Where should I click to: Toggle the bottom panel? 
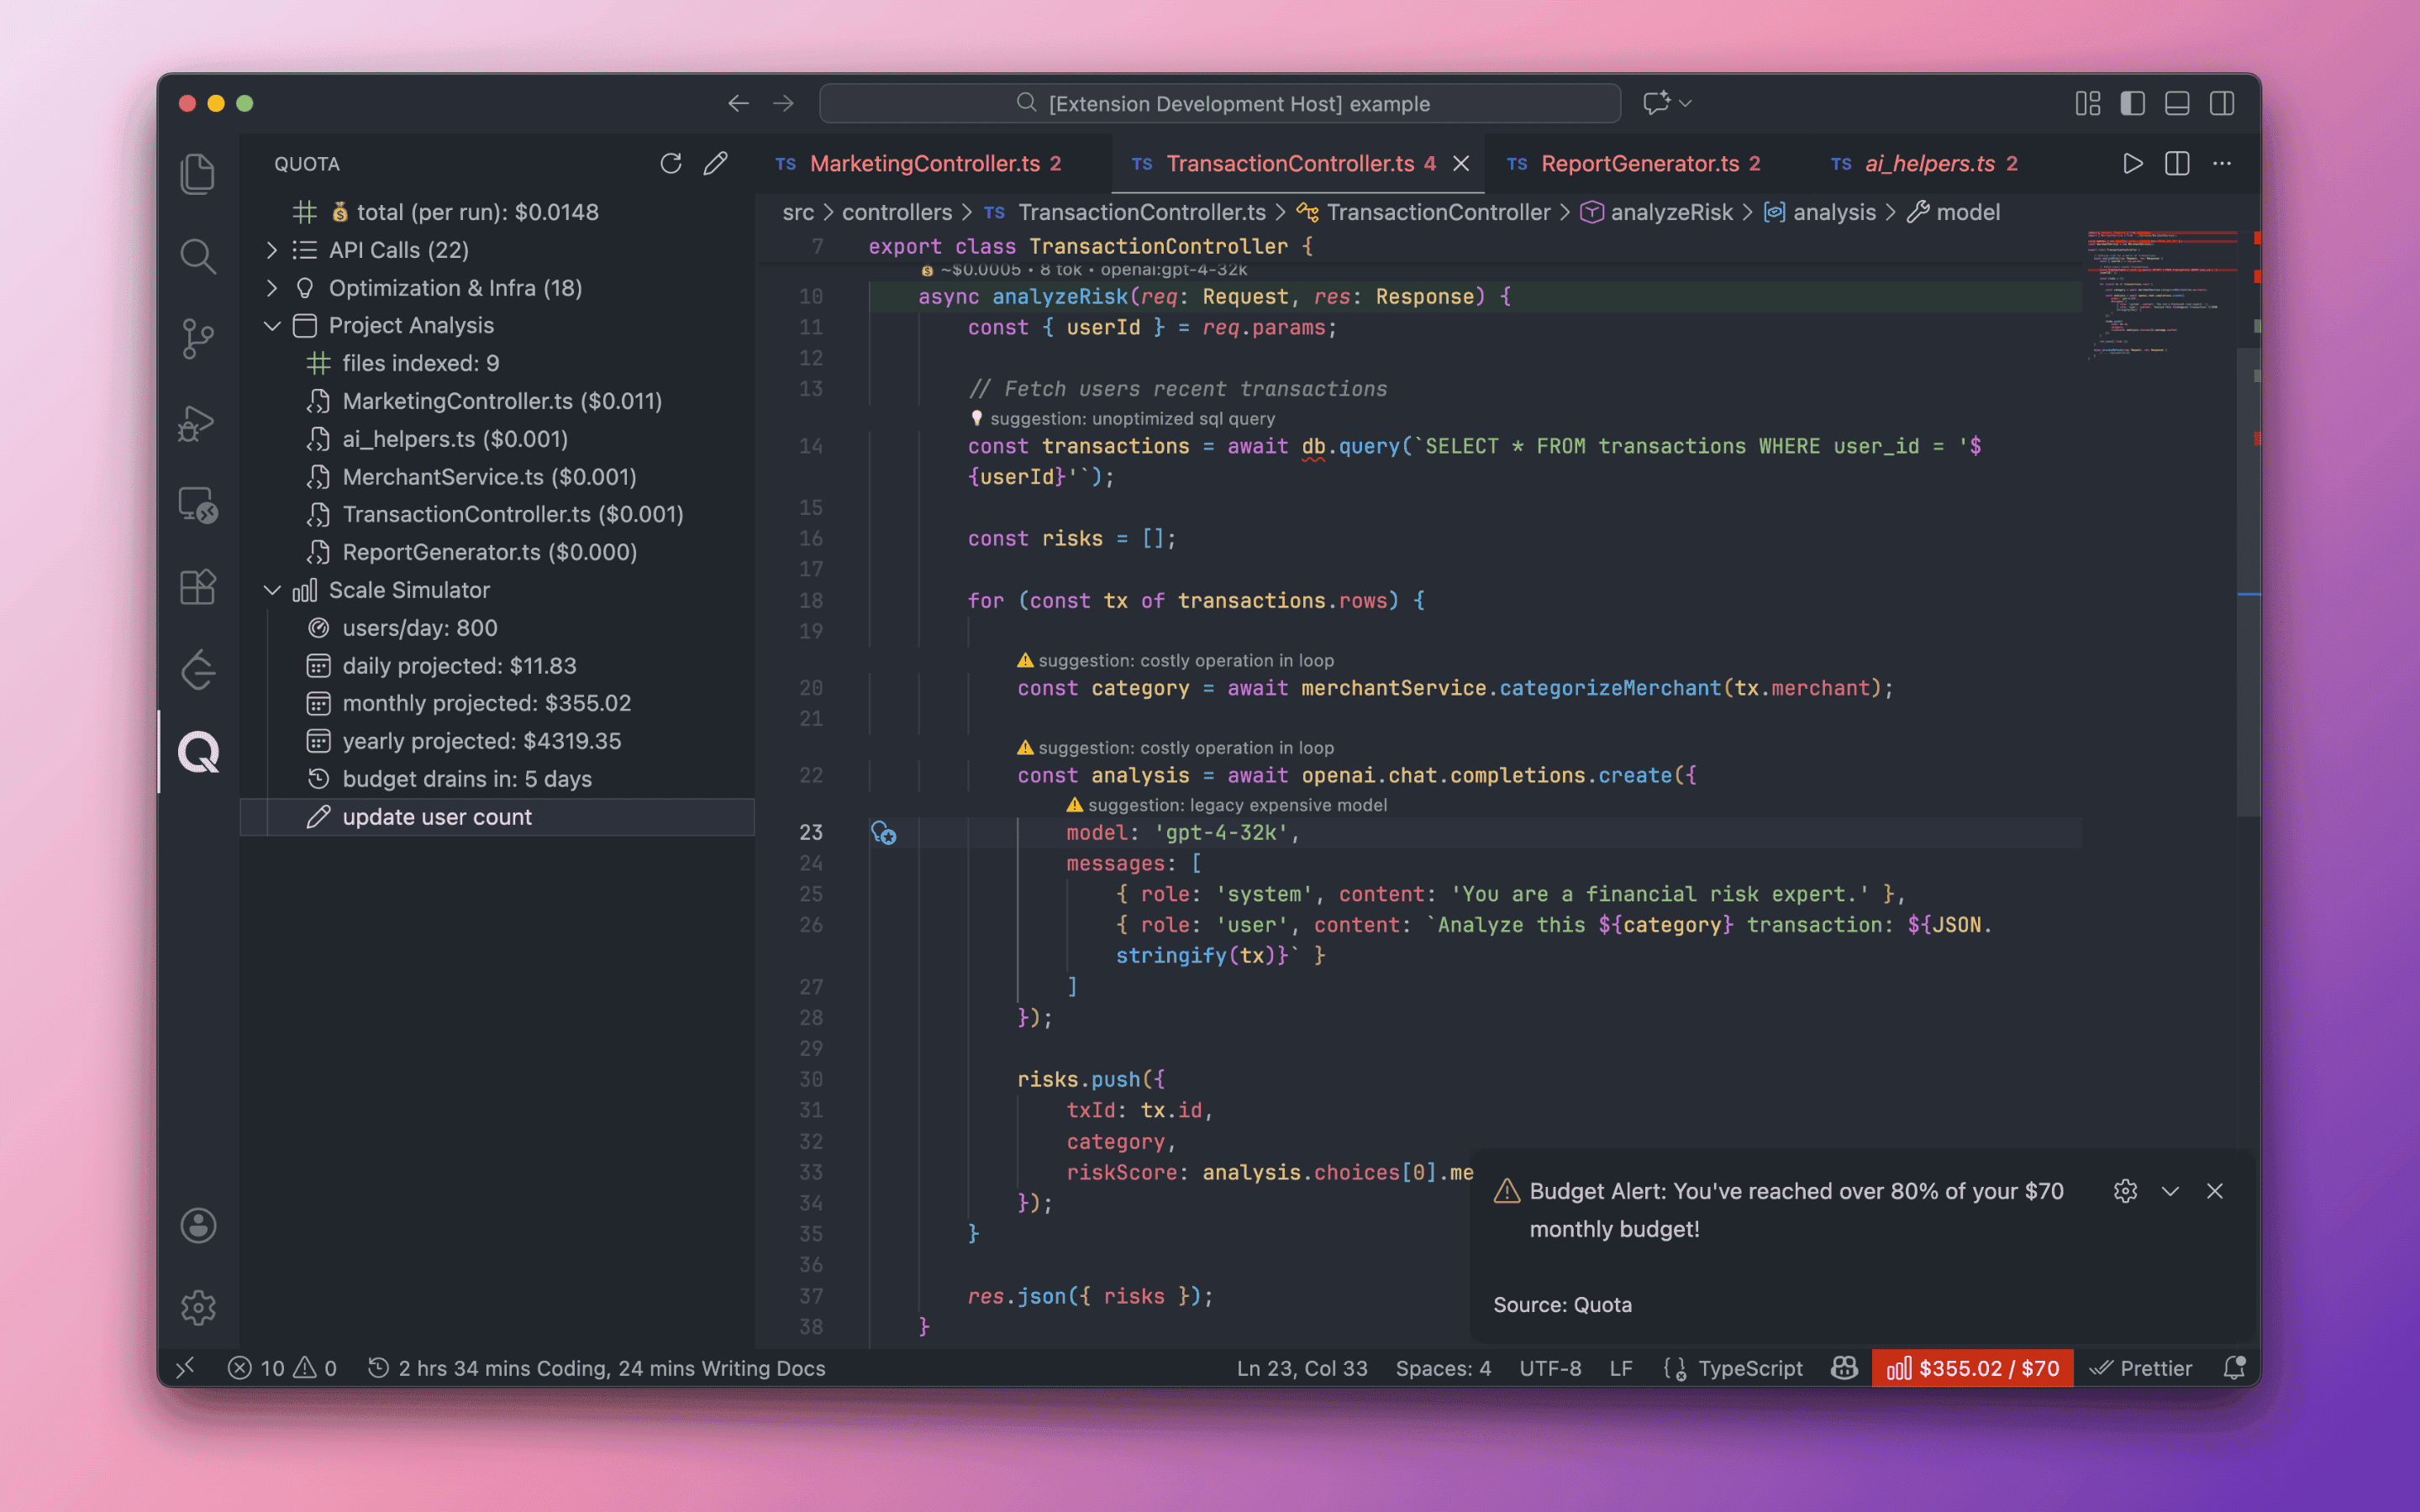click(2177, 103)
